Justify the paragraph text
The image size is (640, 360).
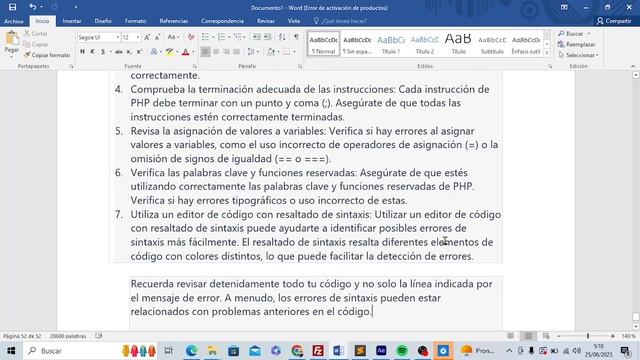pyautogui.click(x=236, y=52)
